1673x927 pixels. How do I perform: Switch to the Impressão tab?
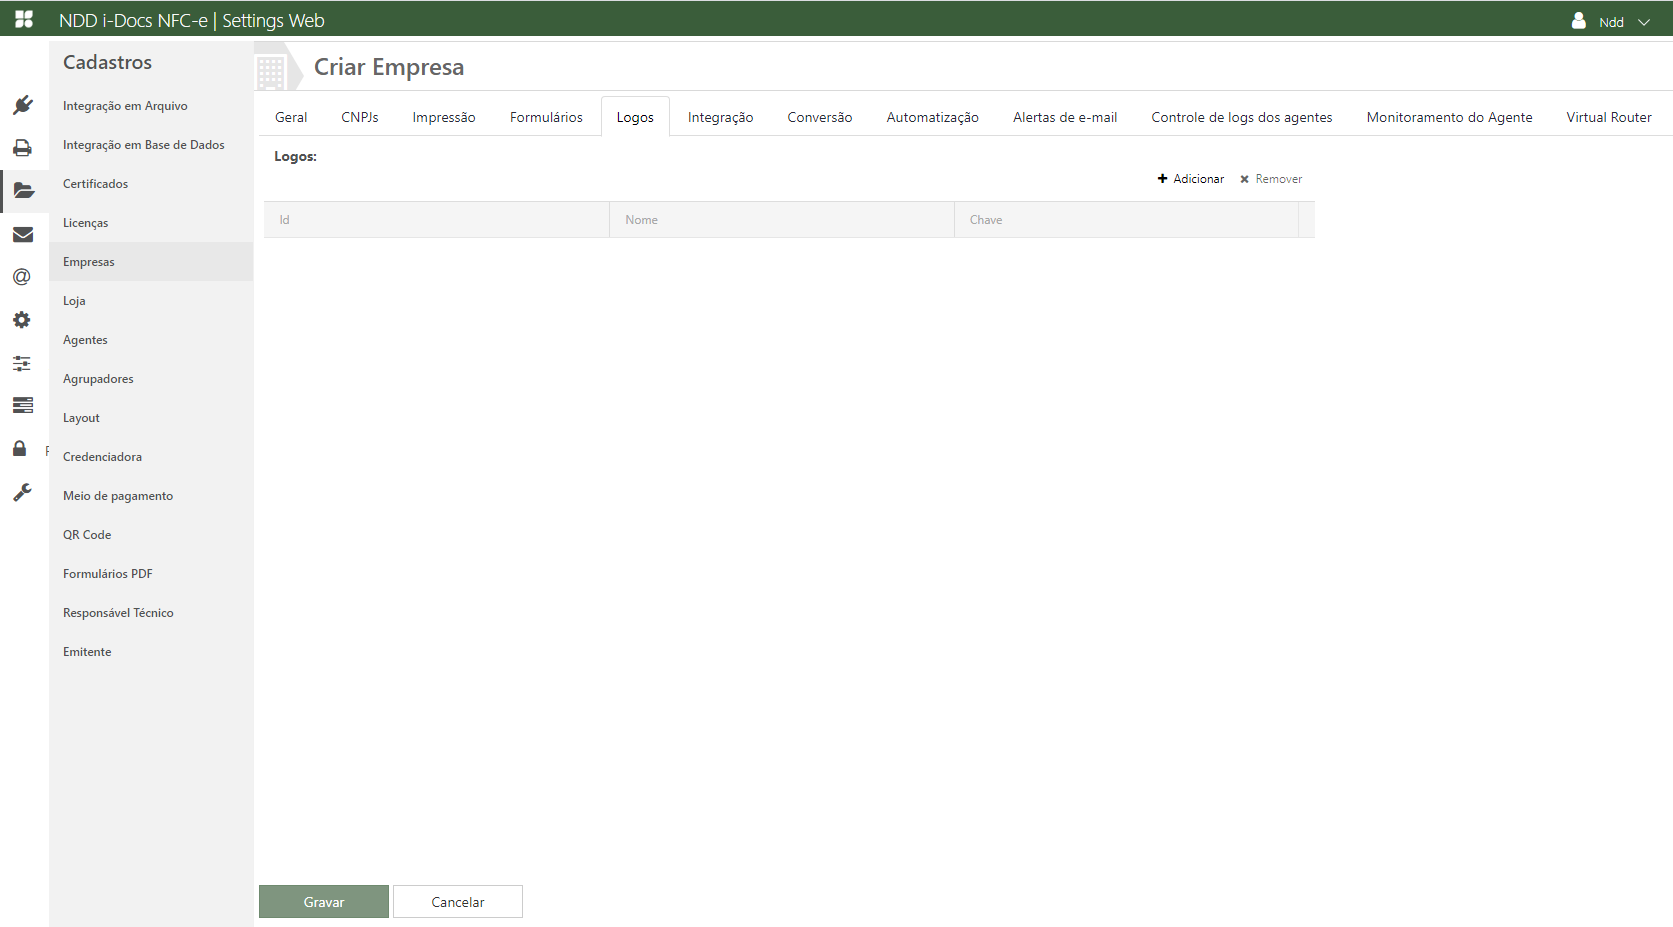click(x=443, y=117)
